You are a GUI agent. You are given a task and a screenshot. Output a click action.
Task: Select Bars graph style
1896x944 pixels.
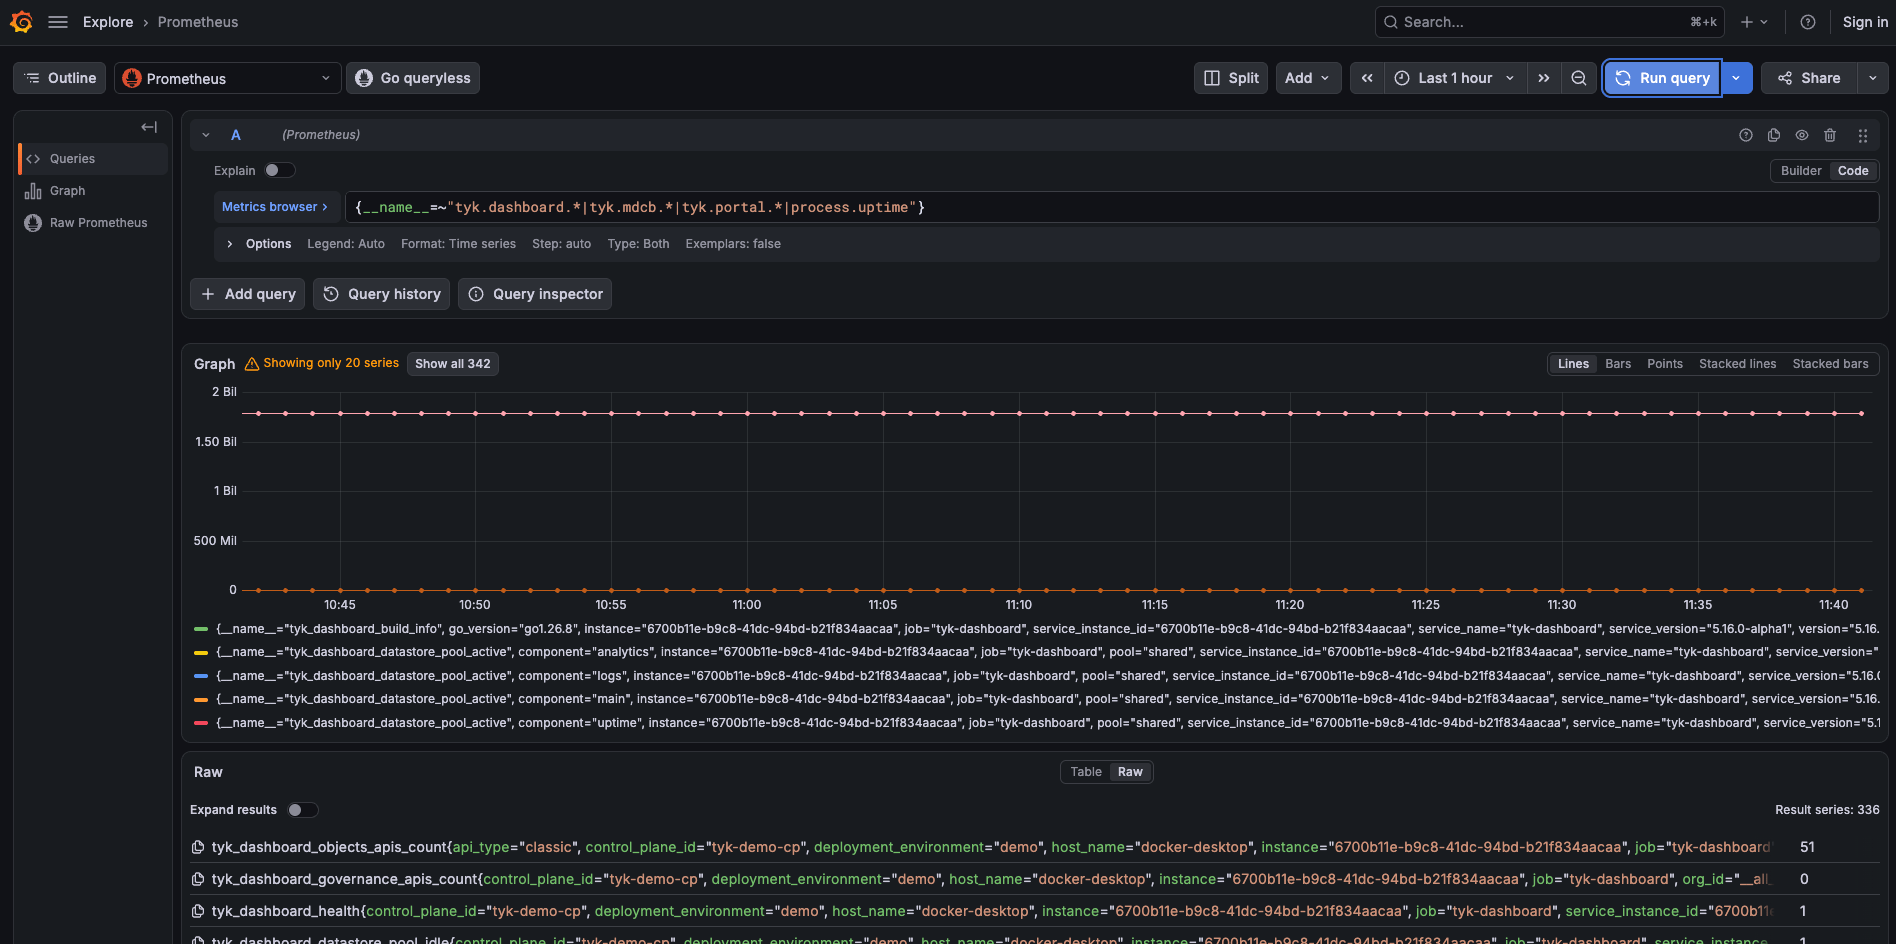coord(1618,364)
